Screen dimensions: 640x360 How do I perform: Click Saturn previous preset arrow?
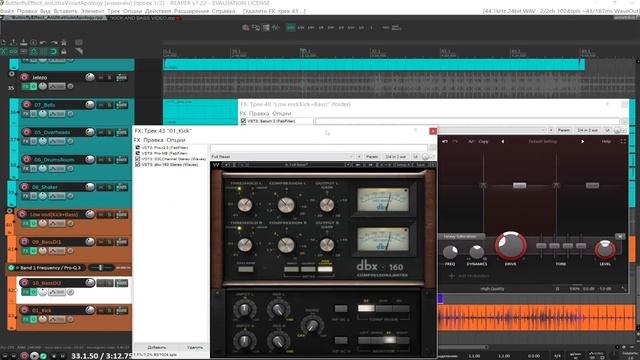[x=502, y=142]
